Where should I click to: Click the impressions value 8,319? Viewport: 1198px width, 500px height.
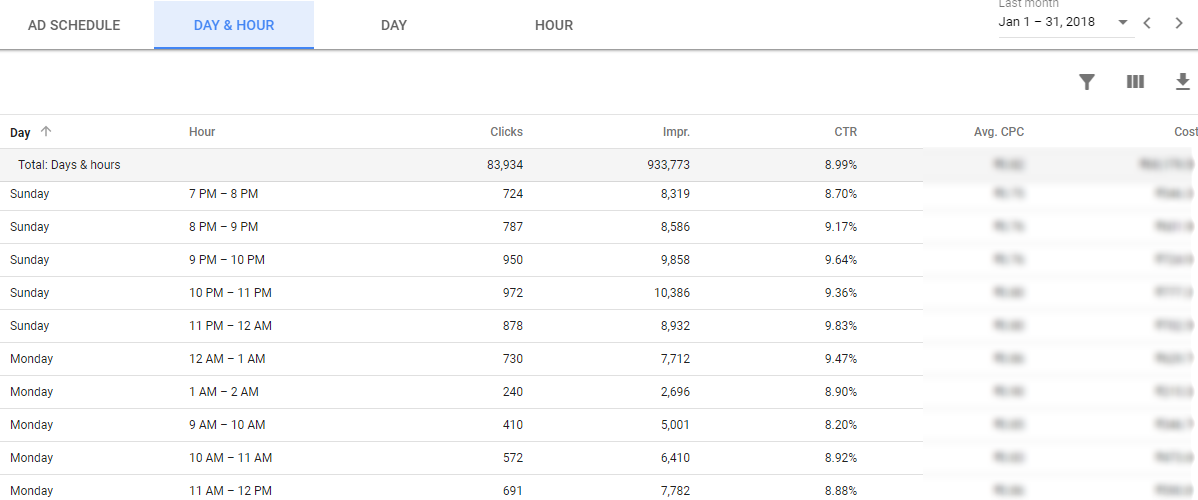pos(675,193)
